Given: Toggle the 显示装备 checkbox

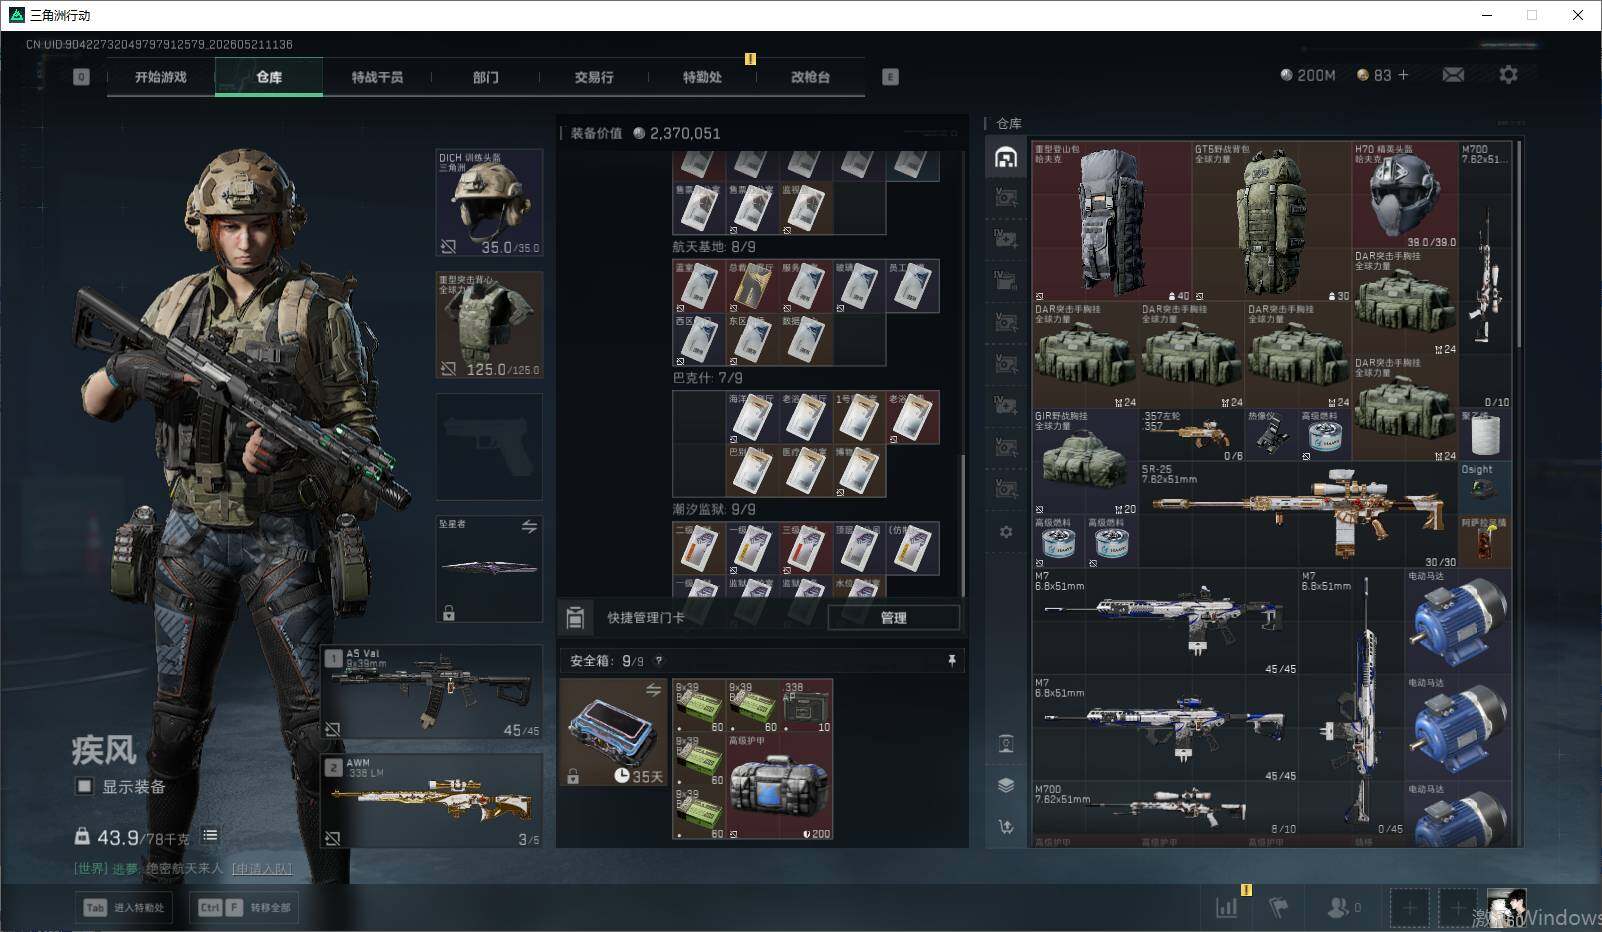Looking at the screenshot, I should [84, 786].
